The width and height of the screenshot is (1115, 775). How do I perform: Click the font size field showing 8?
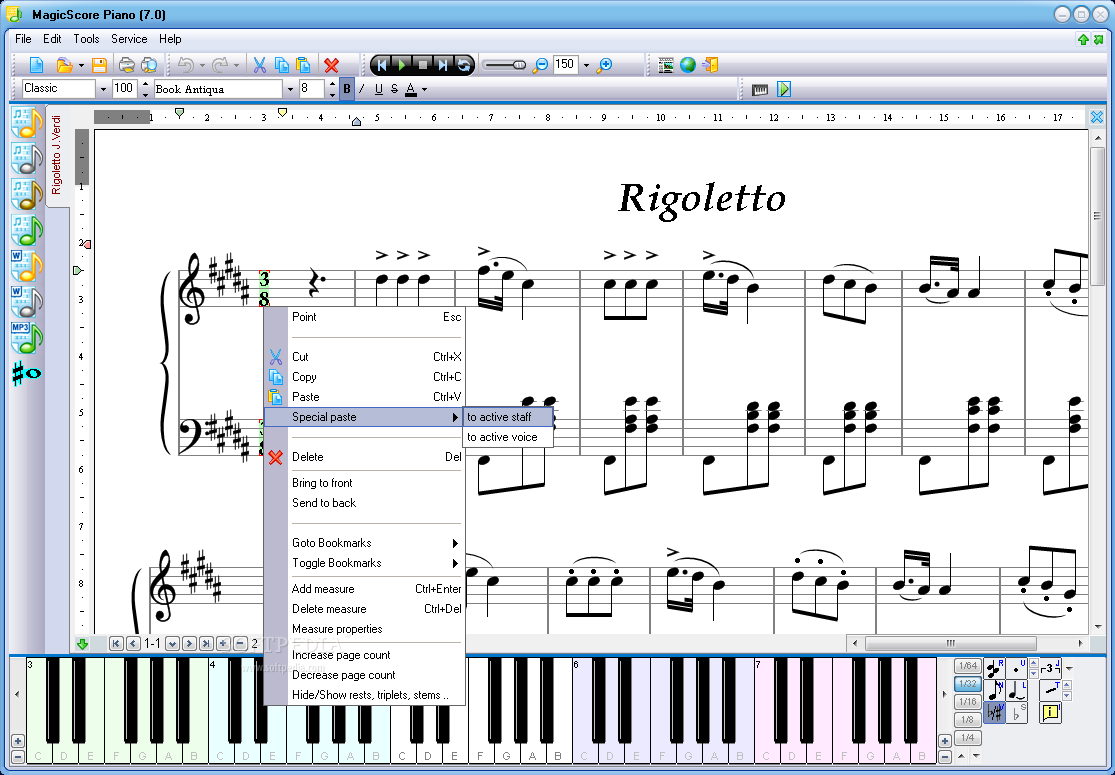311,89
